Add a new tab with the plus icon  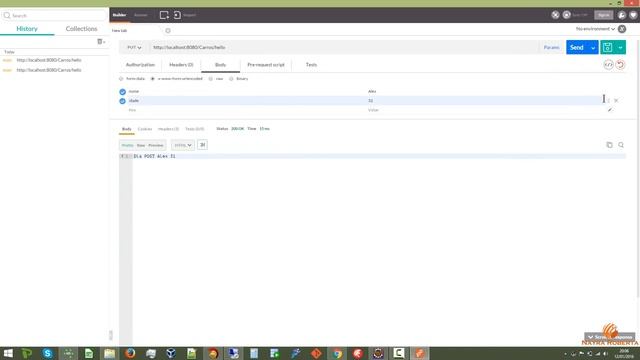click(x=168, y=31)
